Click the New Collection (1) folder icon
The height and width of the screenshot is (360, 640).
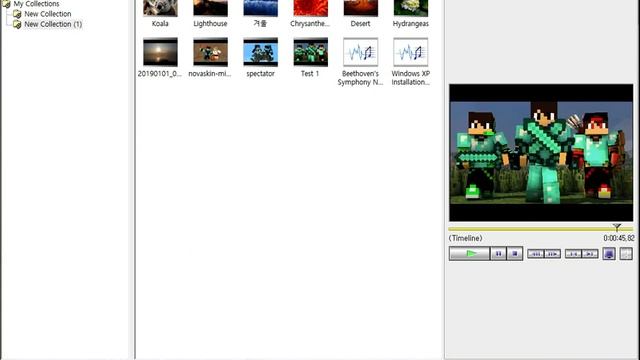(x=17, y=24)
